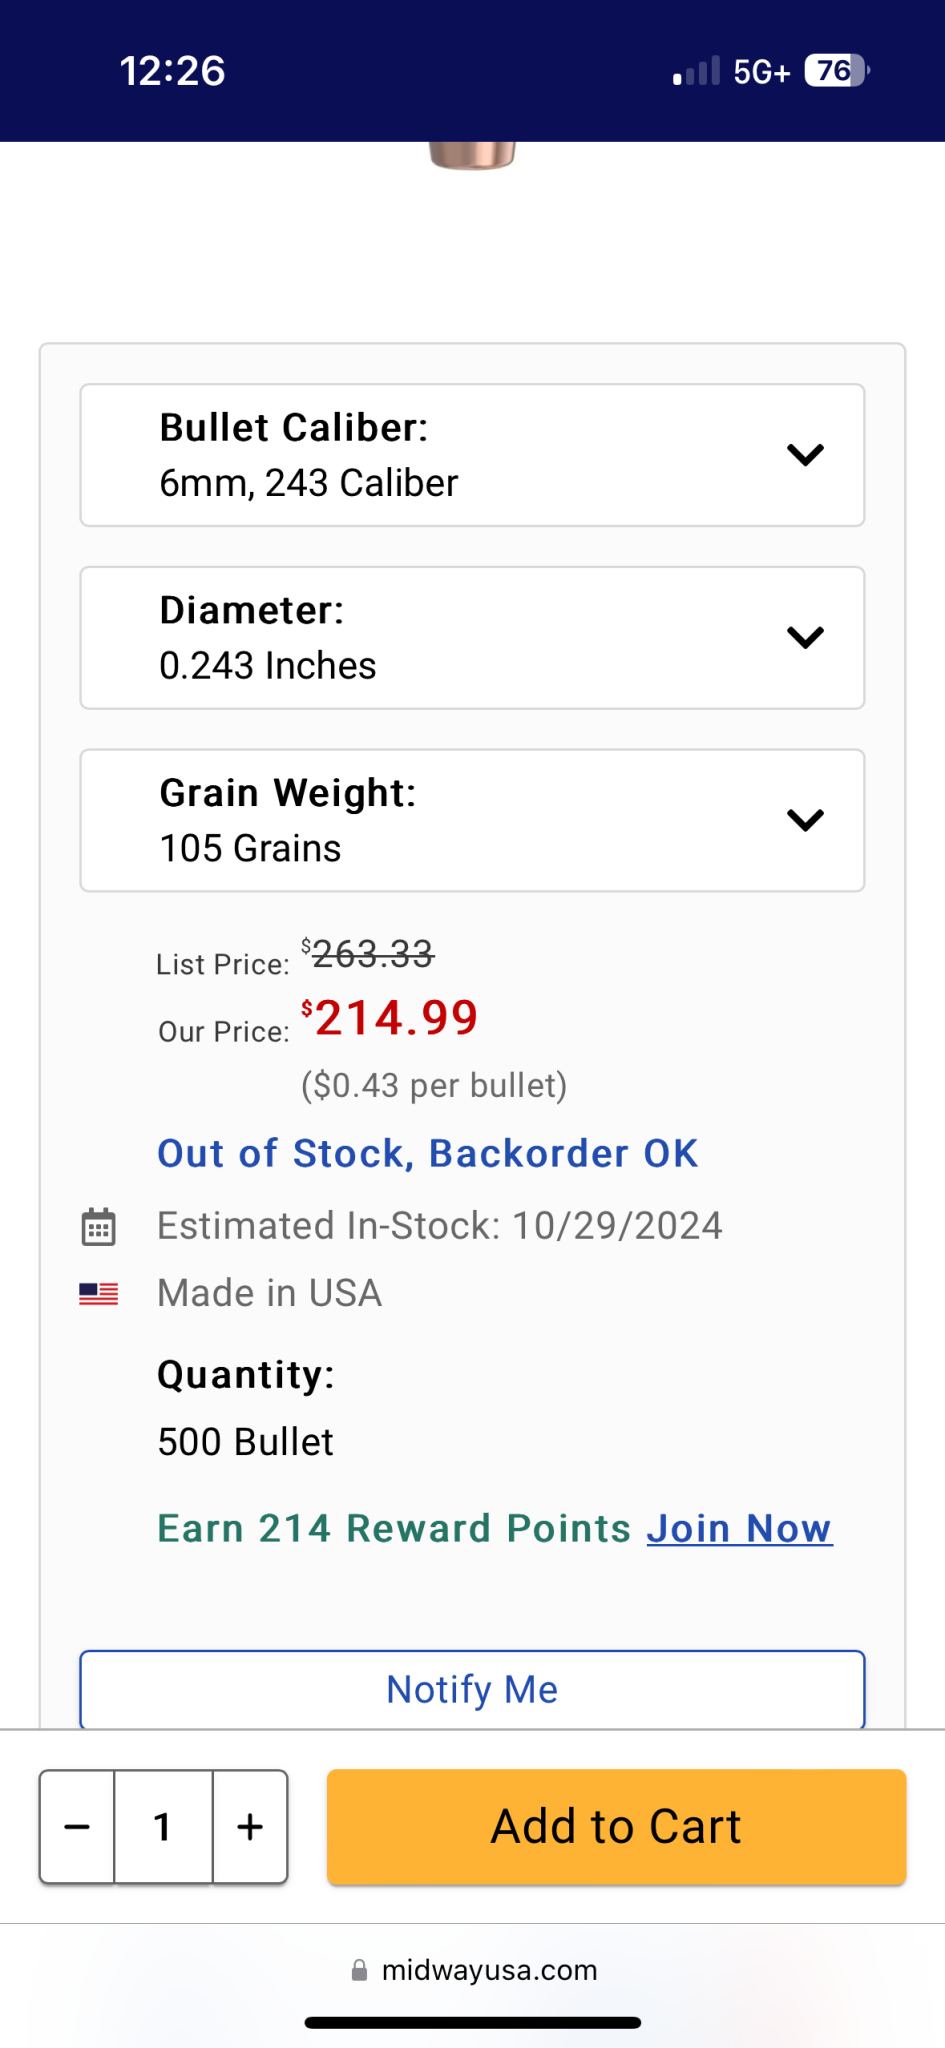Tap the midwayusa.com address bar

pyautogui.click(x=473, y=1970)
